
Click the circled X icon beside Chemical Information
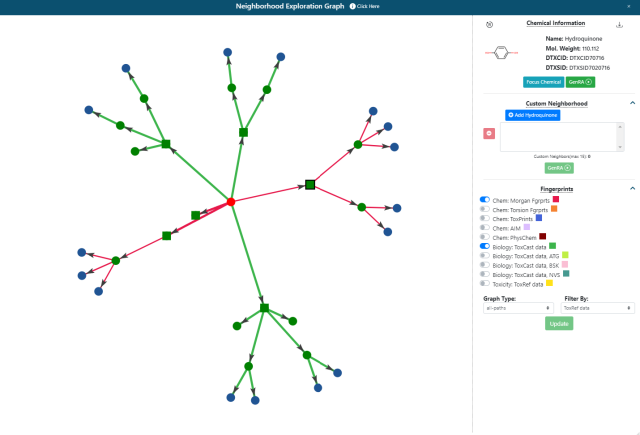click(x=489, y=24)
